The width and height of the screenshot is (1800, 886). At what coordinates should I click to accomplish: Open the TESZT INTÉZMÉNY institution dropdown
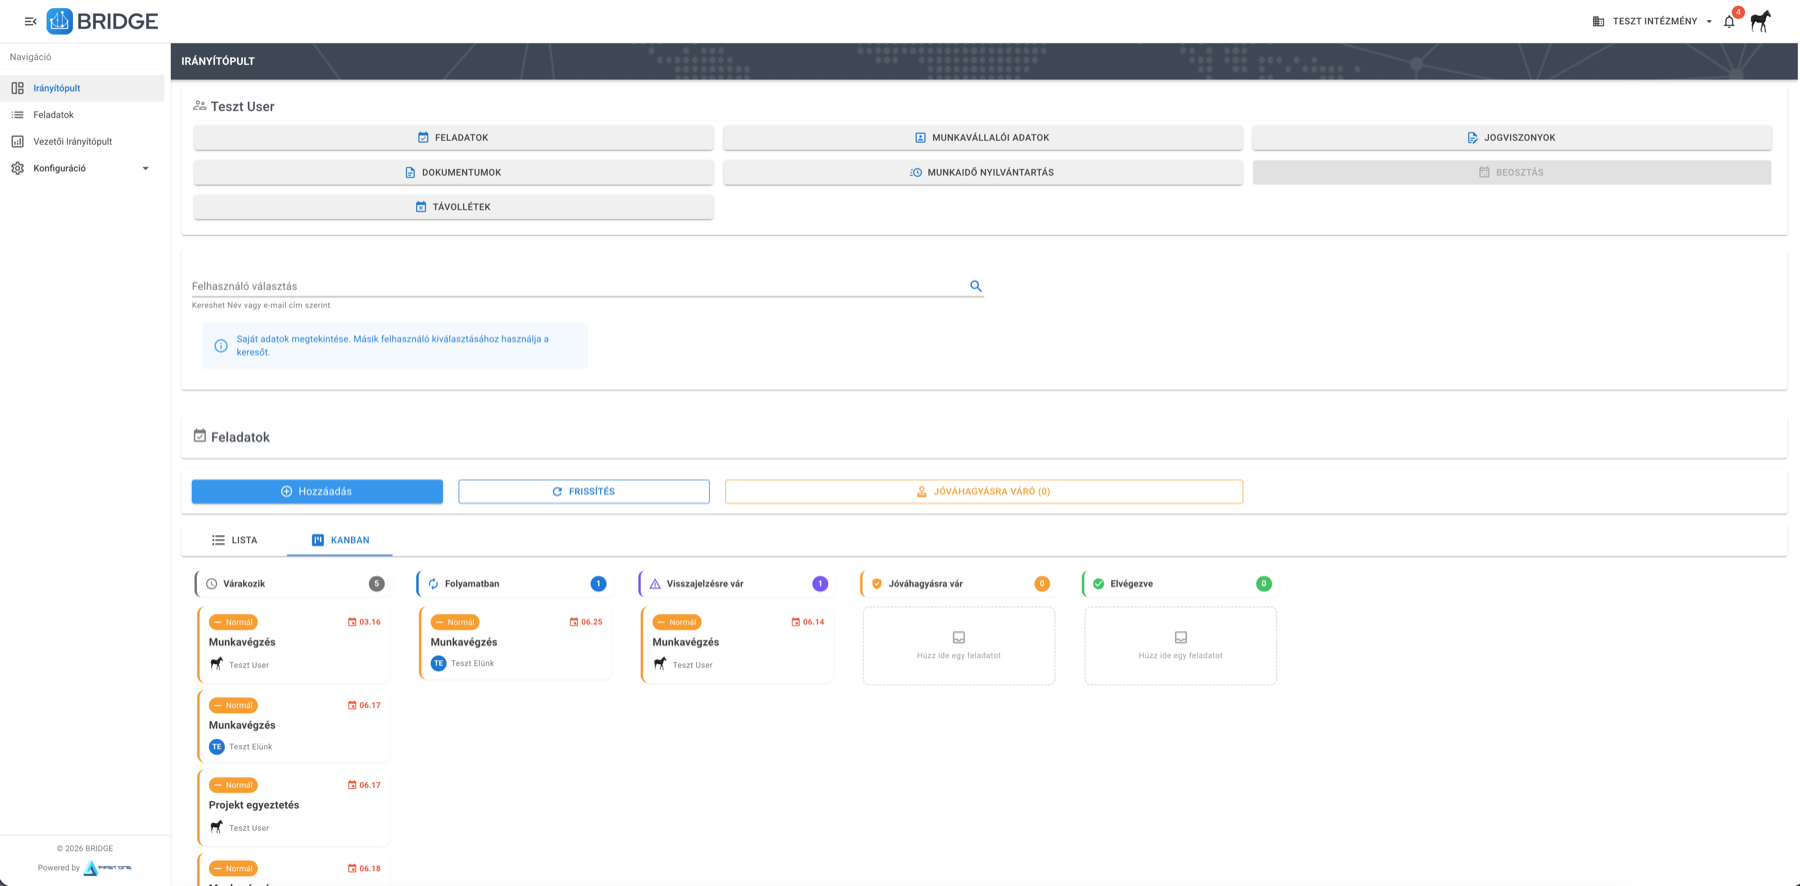point(1652,21)
